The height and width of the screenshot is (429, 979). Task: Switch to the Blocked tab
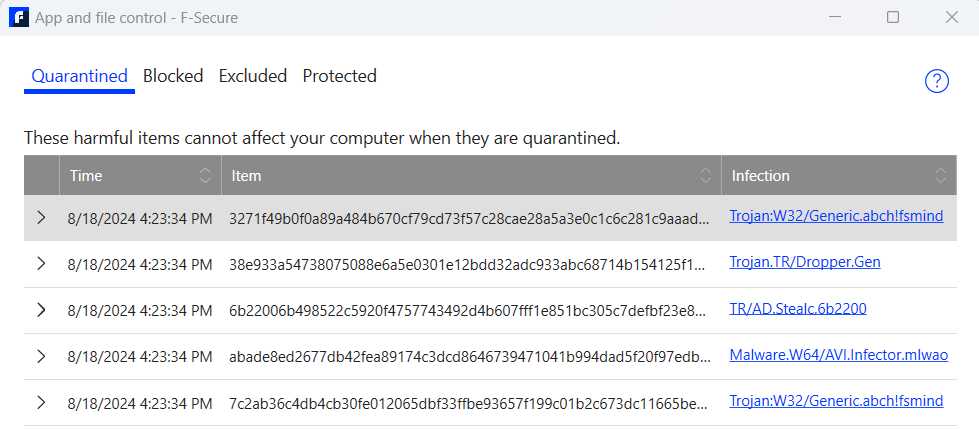[x=173, y=76]
